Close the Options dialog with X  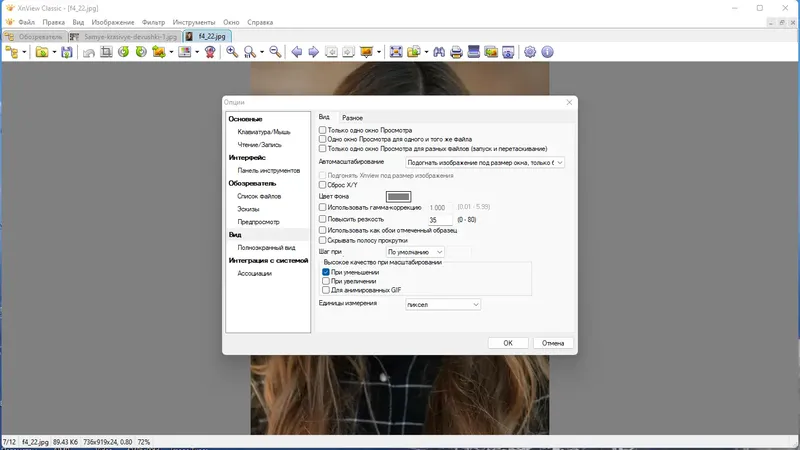coord(569,102)
